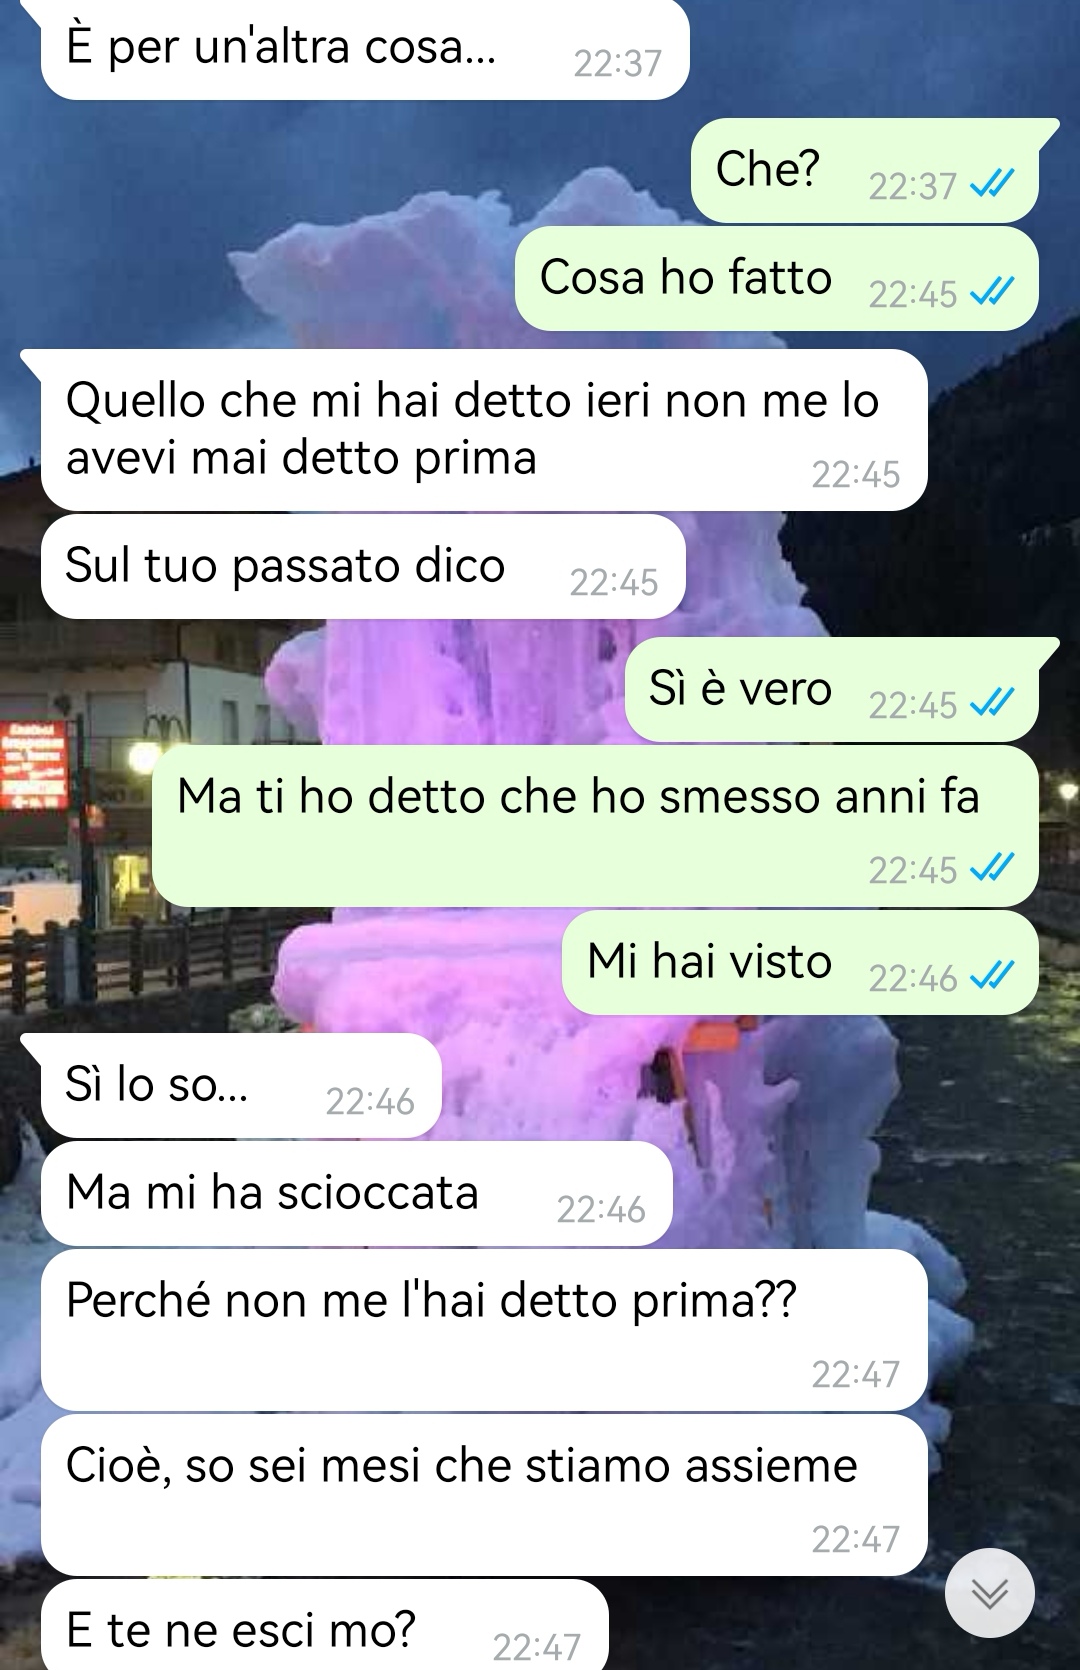1080x1670 pixels.
Task: Select the "Ma mi ha scioccata" message
Action: click(357, 1194)
